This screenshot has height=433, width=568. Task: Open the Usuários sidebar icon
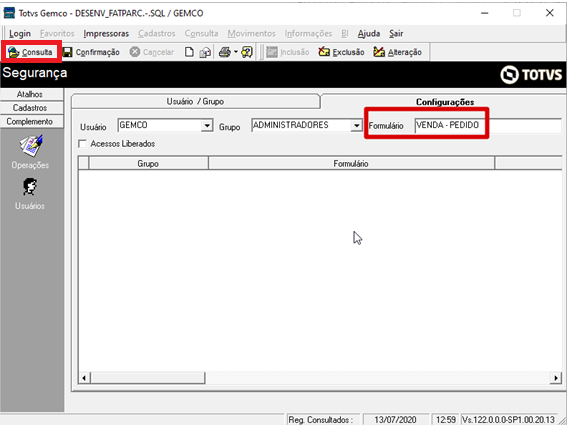[x=30, y=194]
